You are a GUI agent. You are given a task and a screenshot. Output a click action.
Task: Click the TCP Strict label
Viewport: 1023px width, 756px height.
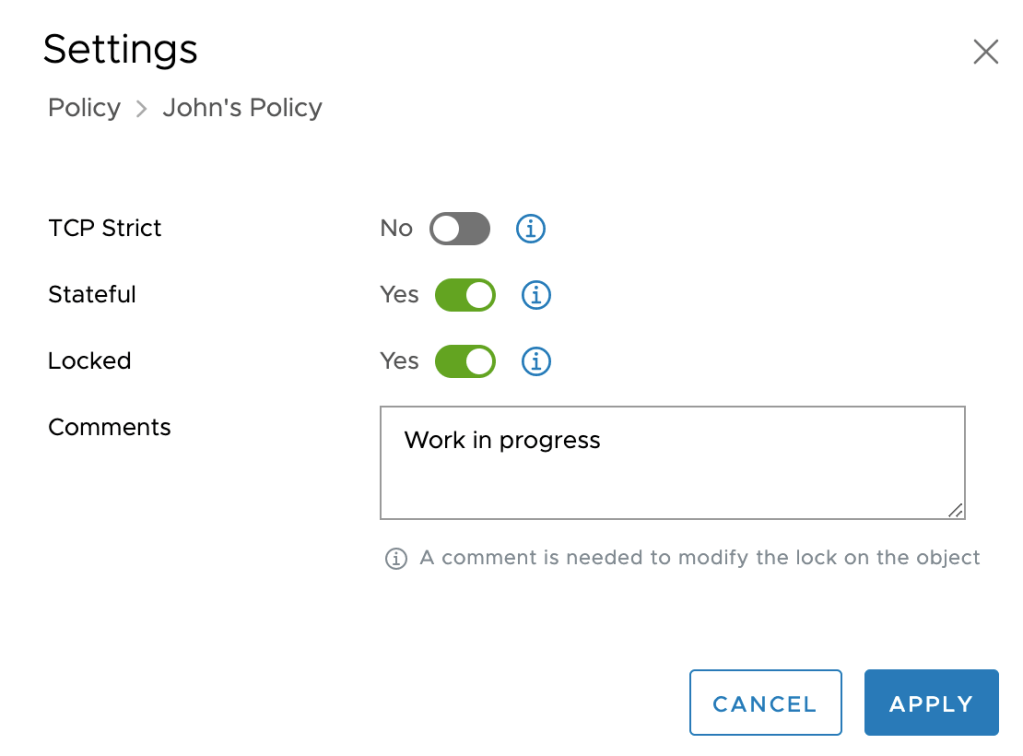(x=105, y=228)
